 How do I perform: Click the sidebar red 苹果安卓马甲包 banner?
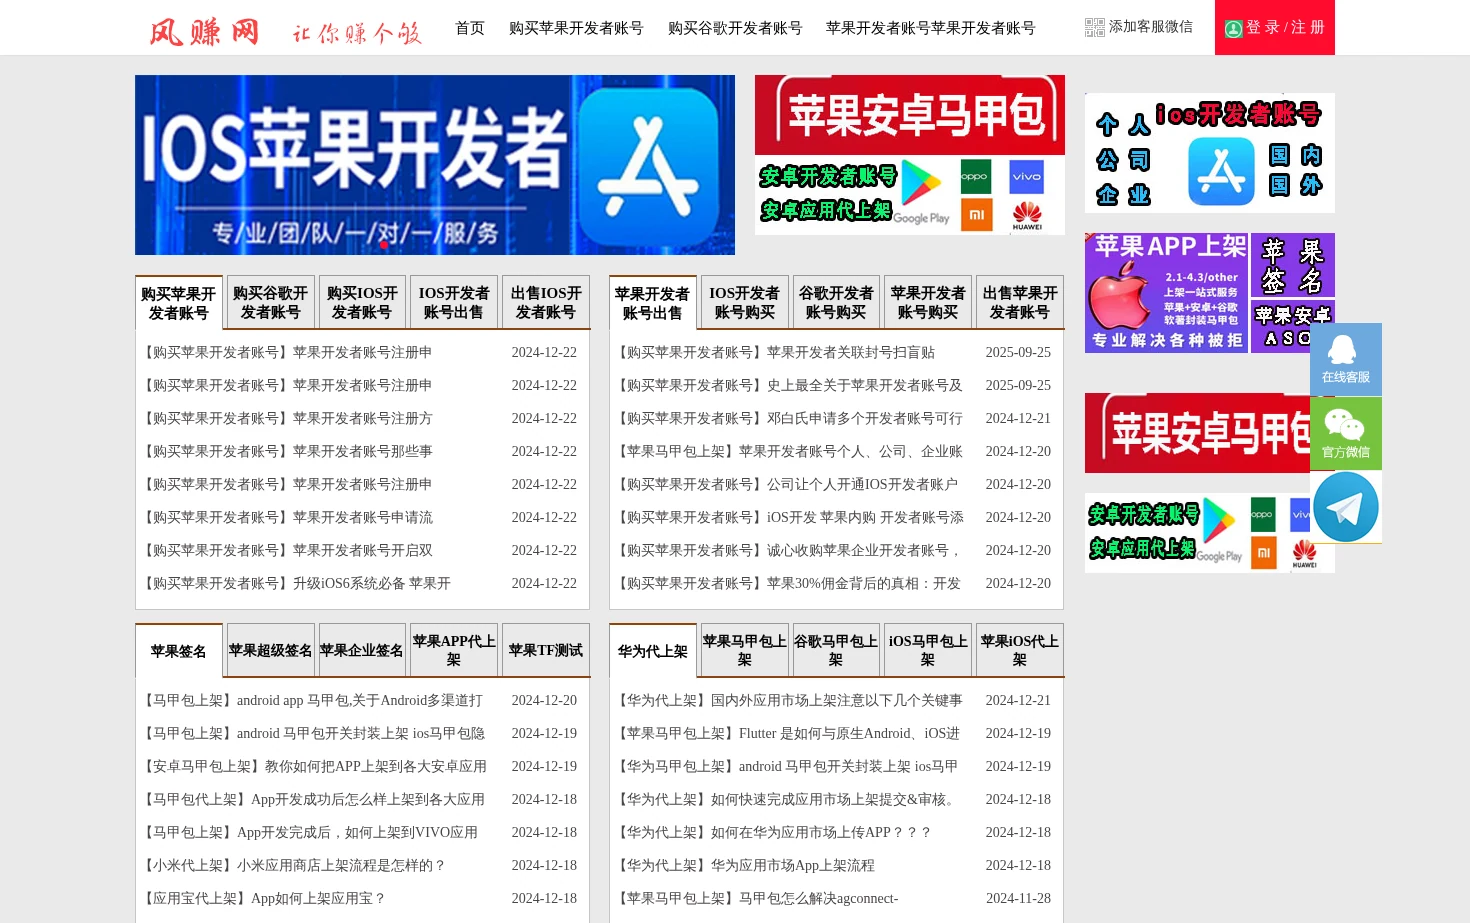[1197, 433]
